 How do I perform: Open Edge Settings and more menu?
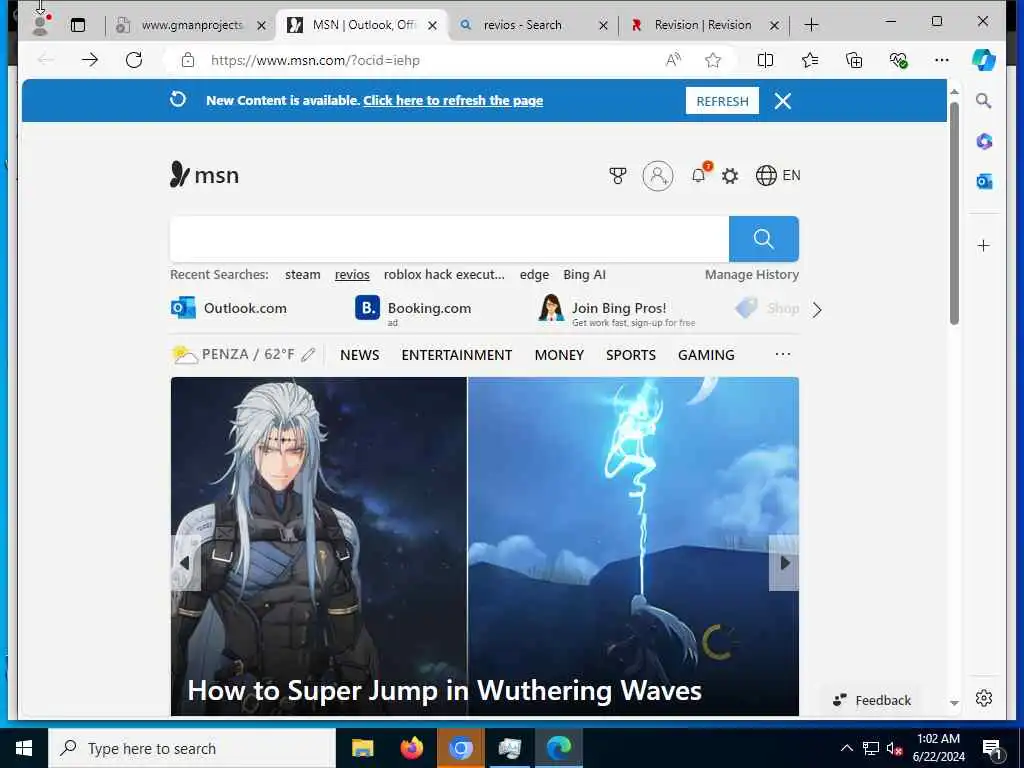click(942, 60)
